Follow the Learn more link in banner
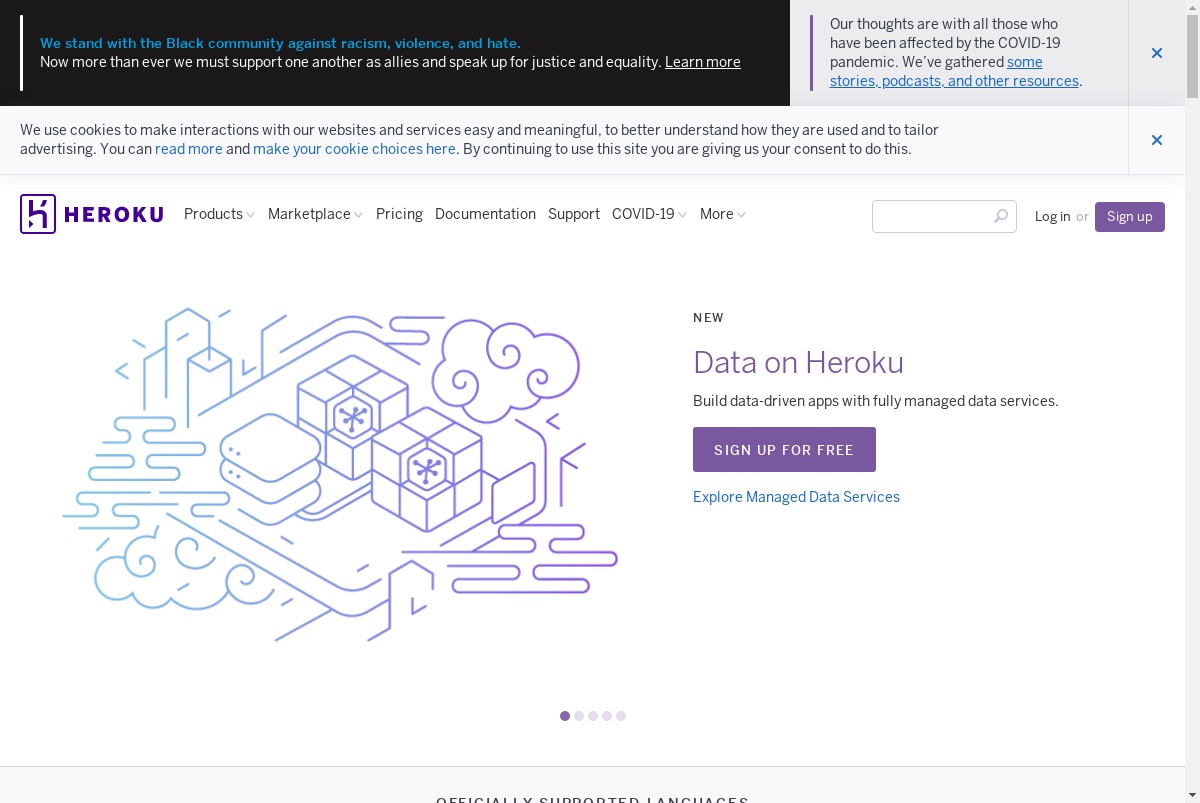 (x=703, y=62)
